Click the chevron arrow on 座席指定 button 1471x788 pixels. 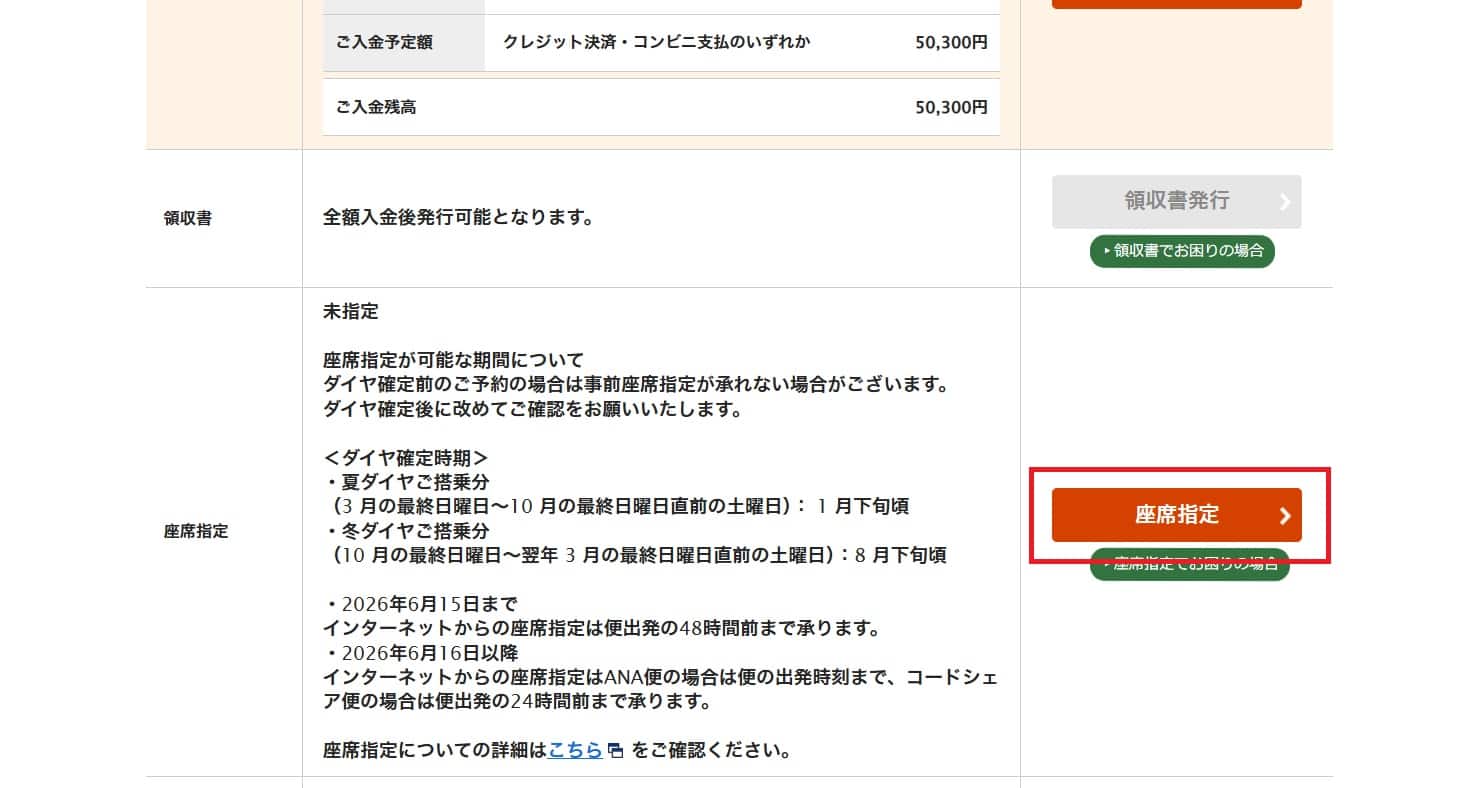(1285, 516)
